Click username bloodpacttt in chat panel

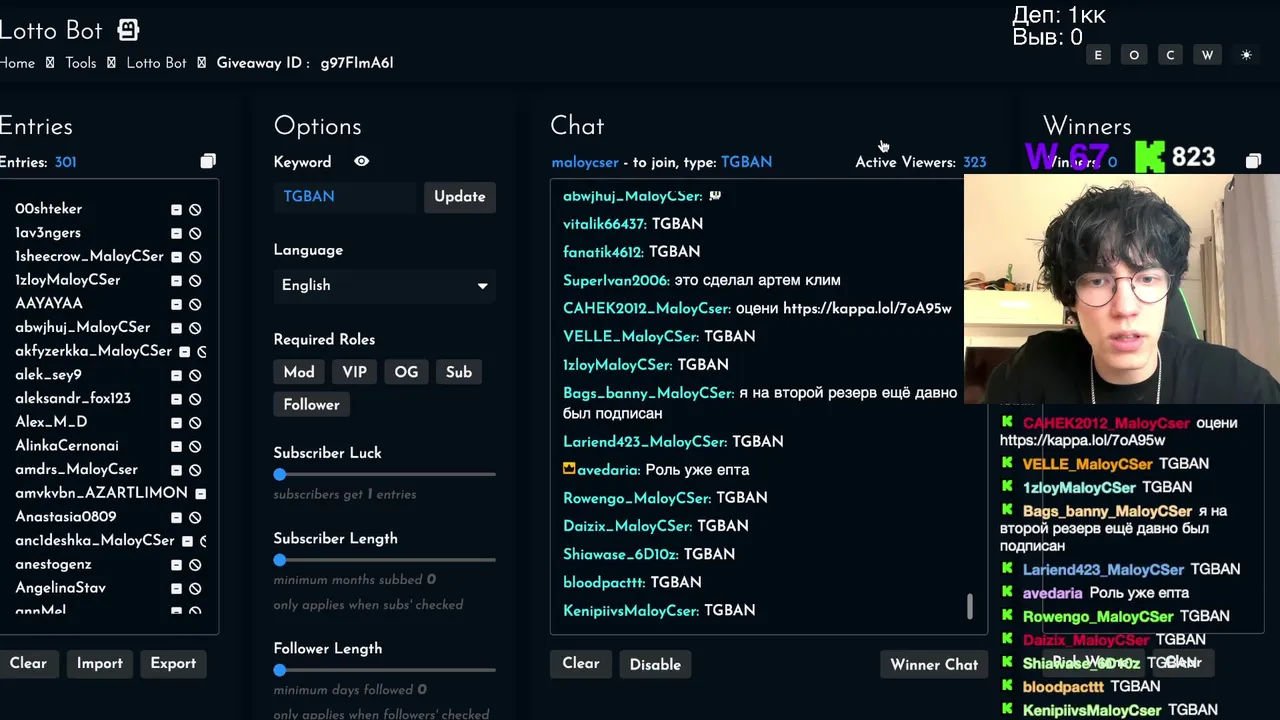tap(604, 582)
